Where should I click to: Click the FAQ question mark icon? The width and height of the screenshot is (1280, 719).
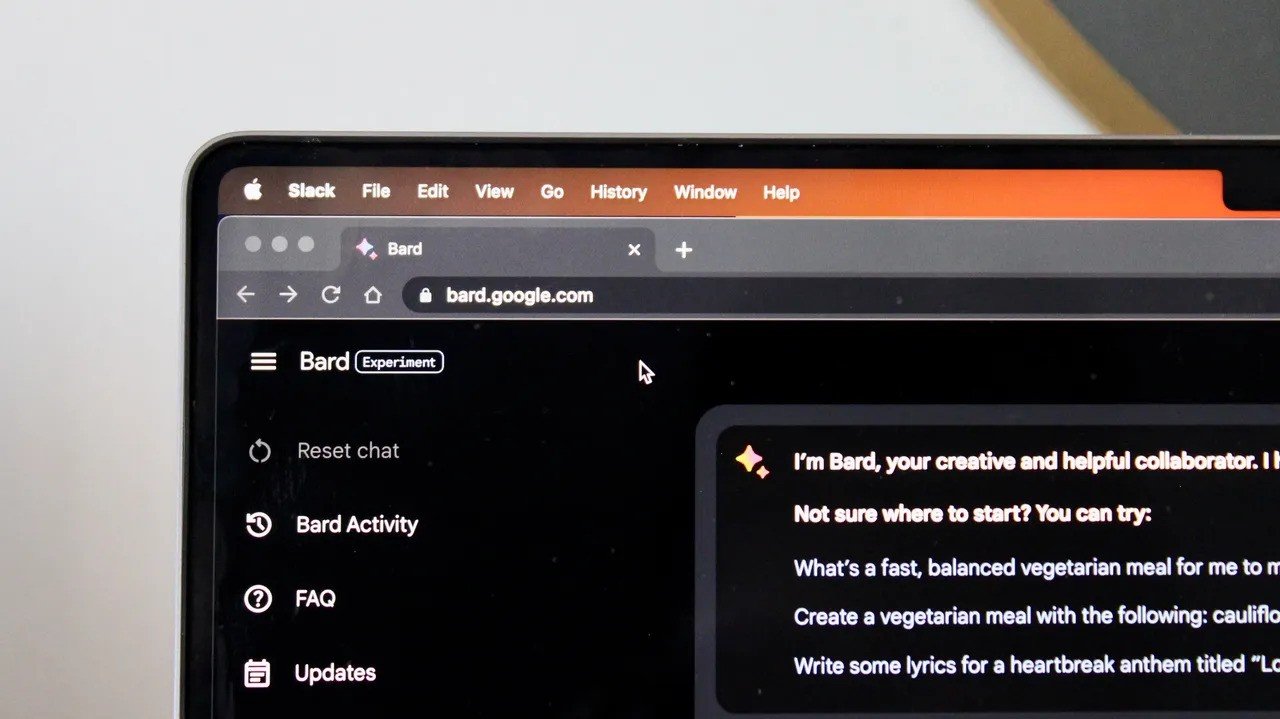point(258,598)
